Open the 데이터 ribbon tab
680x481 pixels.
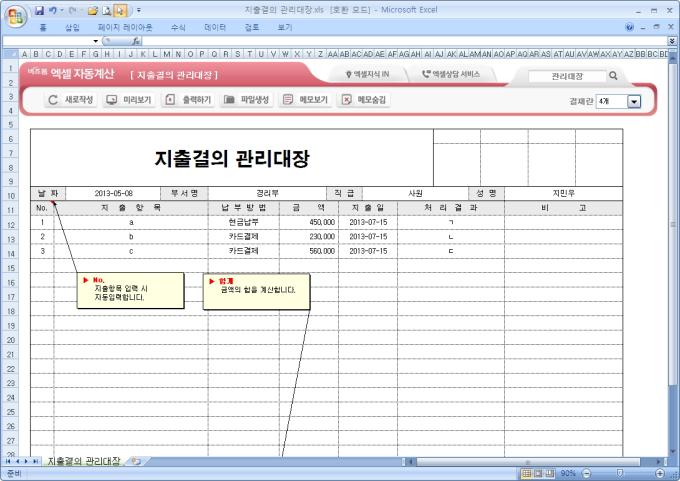coord(215,27)
